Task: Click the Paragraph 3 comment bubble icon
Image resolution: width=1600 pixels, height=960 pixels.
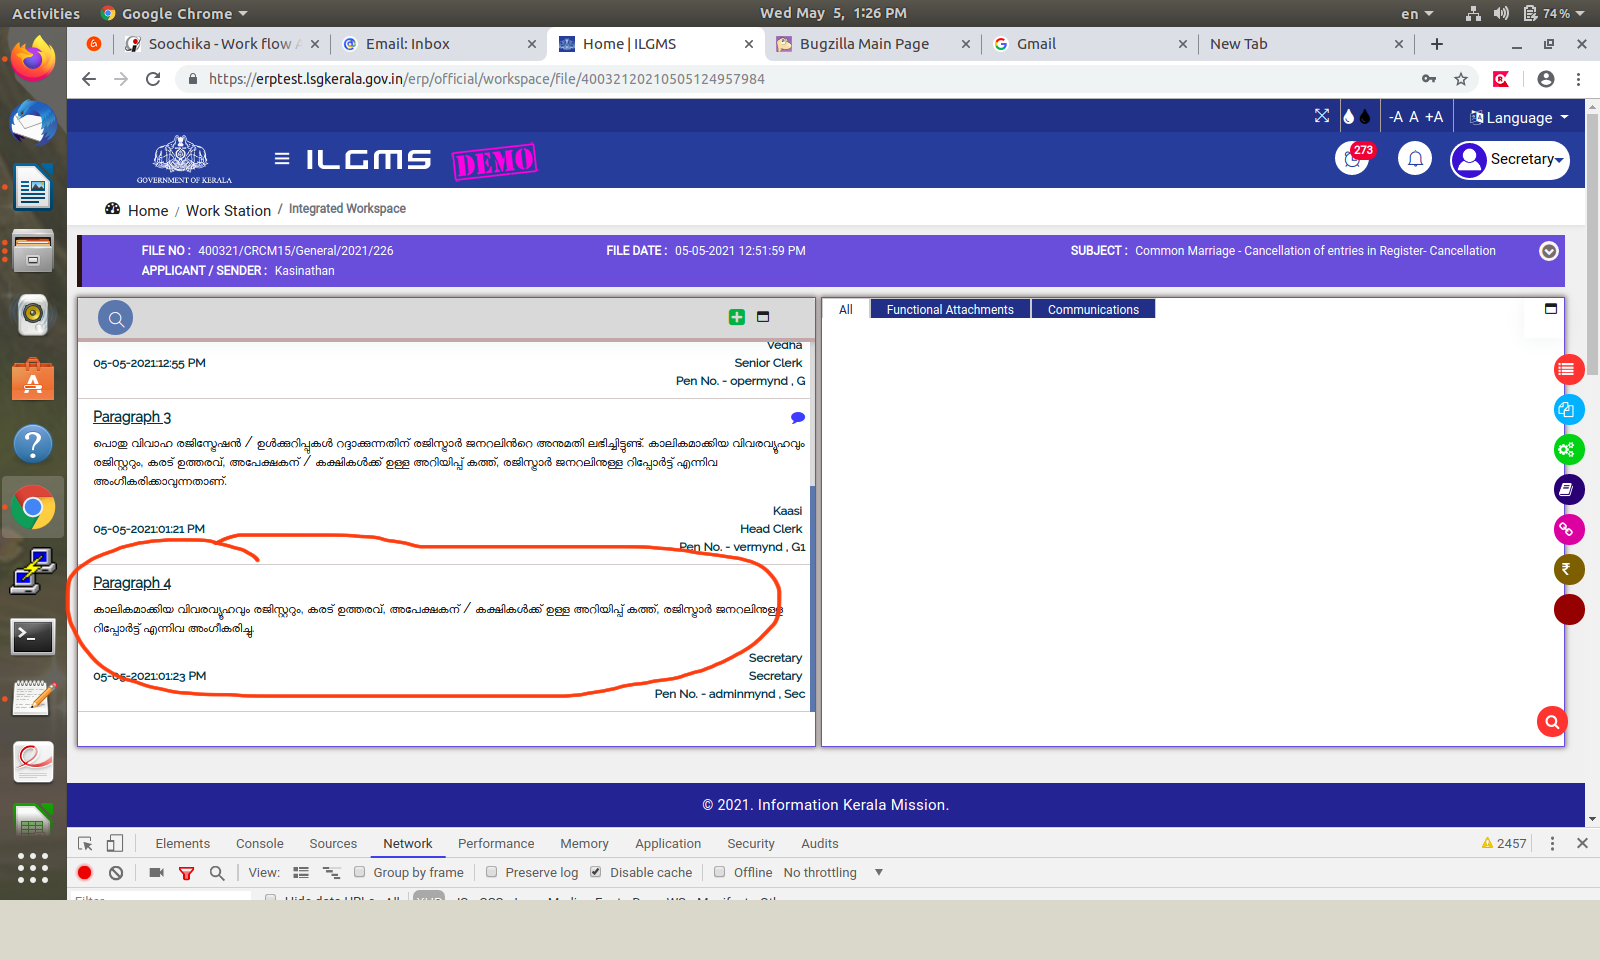Action: [797, 418]
